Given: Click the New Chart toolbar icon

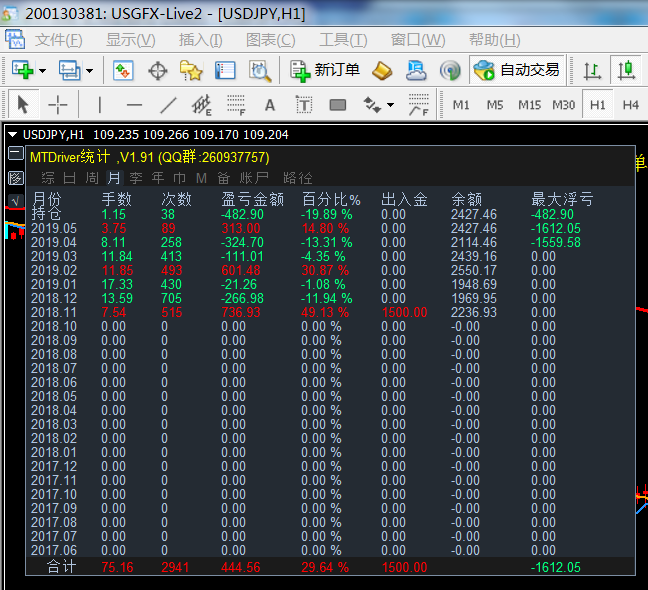Looking at the screenshot, I should pyautogui.click(x=23, y=70).
